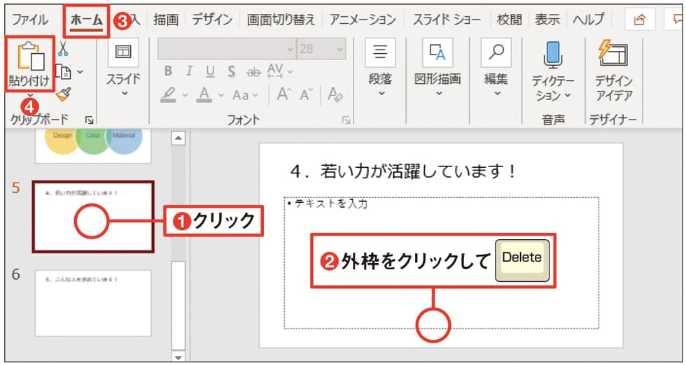Open Clipboard group dialog launcher
This screenshot has height=365, width=686.
[89, 119]
